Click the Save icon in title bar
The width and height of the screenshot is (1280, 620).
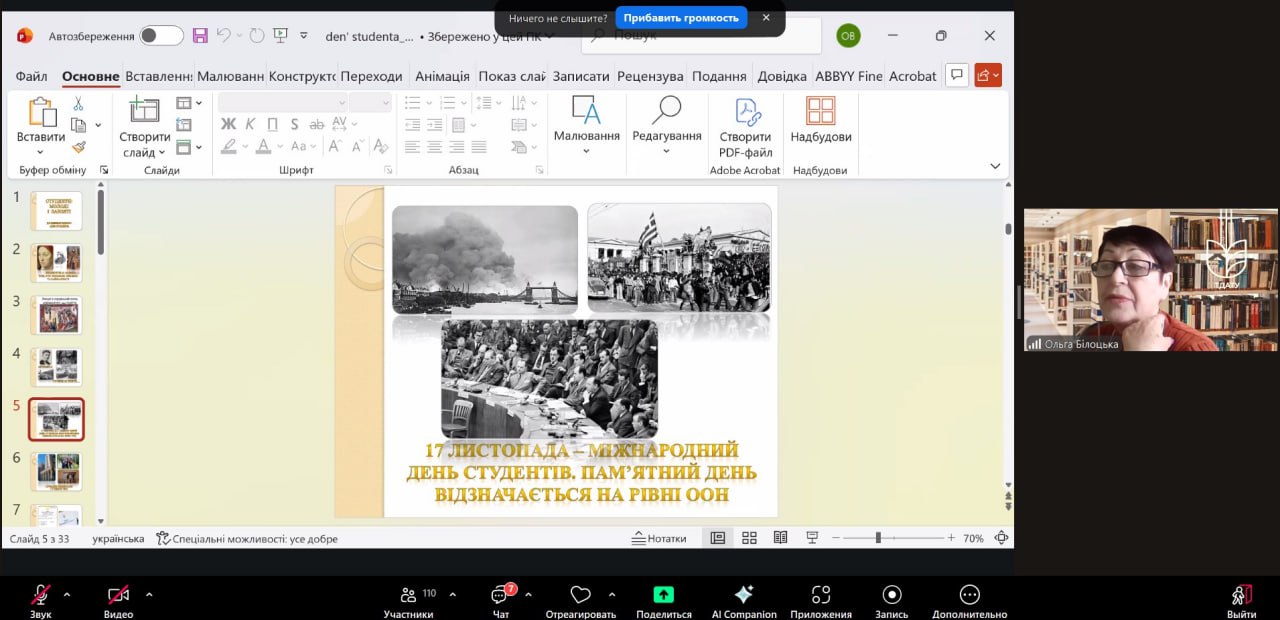pos(200,36)
